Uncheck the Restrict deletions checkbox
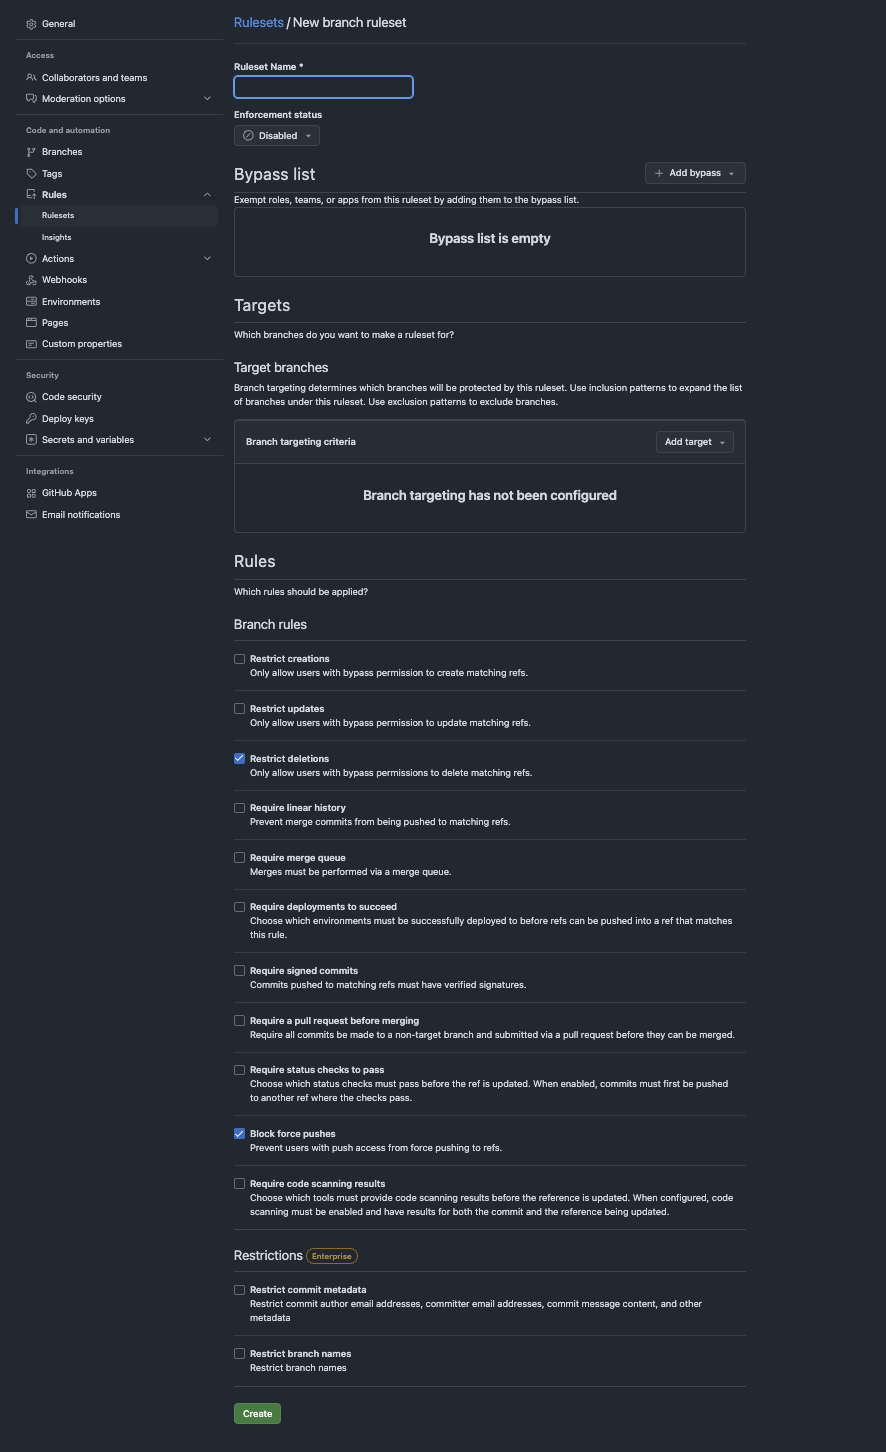This screenshot has width=886, height=1452. coord(240,759)
